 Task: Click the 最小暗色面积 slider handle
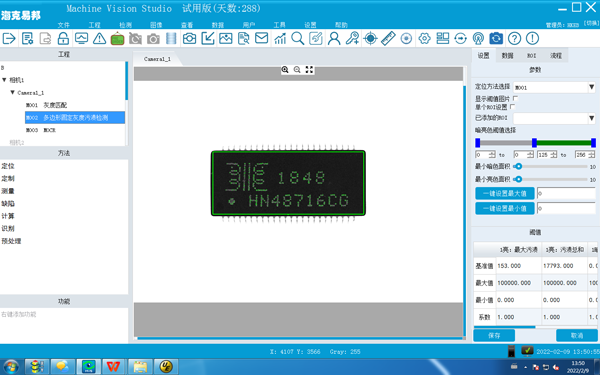click(518, 166)
